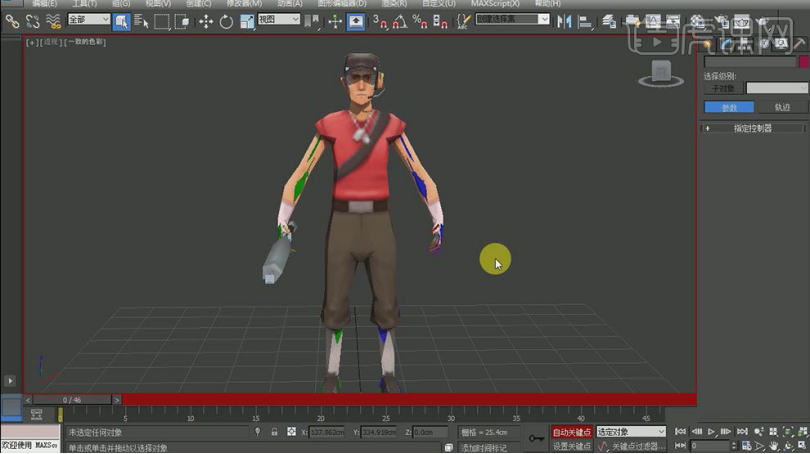Viewport: 810px width, 454px height.
Task: Click the object color swatch
Action: [803, 62]
